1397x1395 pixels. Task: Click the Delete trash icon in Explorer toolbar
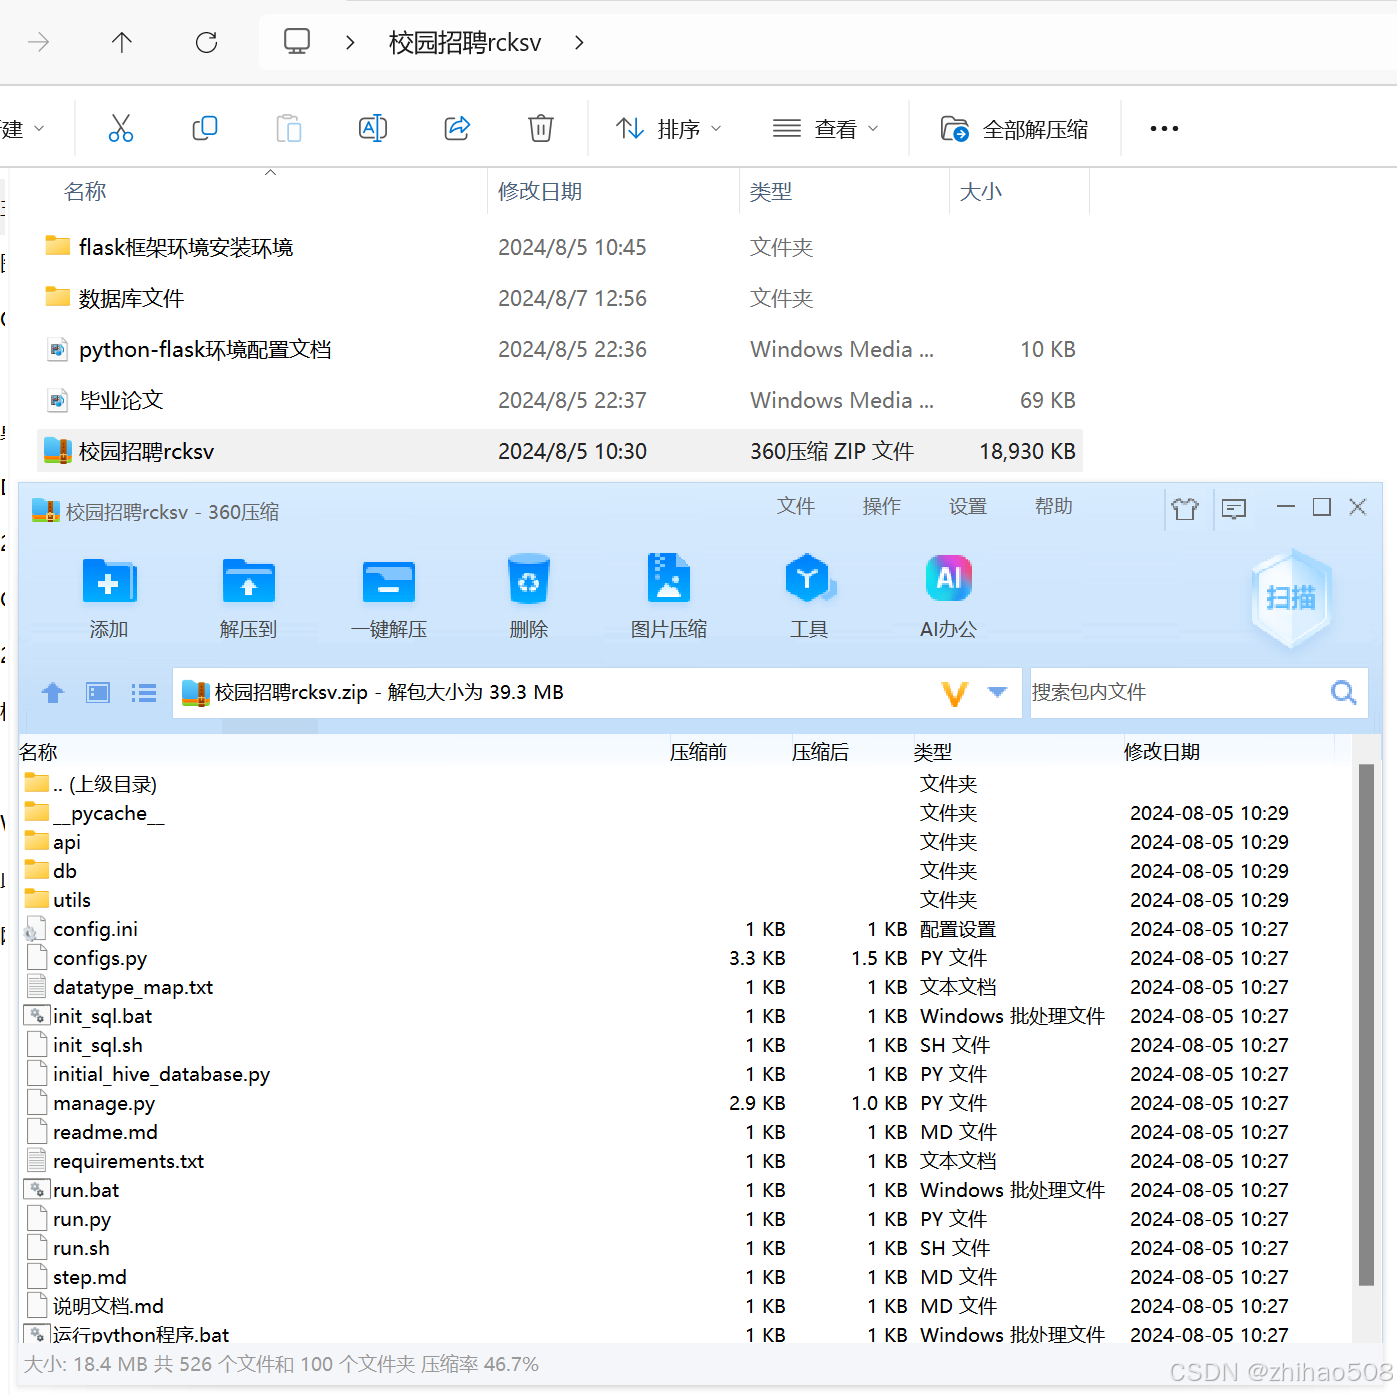pos(541,128)
